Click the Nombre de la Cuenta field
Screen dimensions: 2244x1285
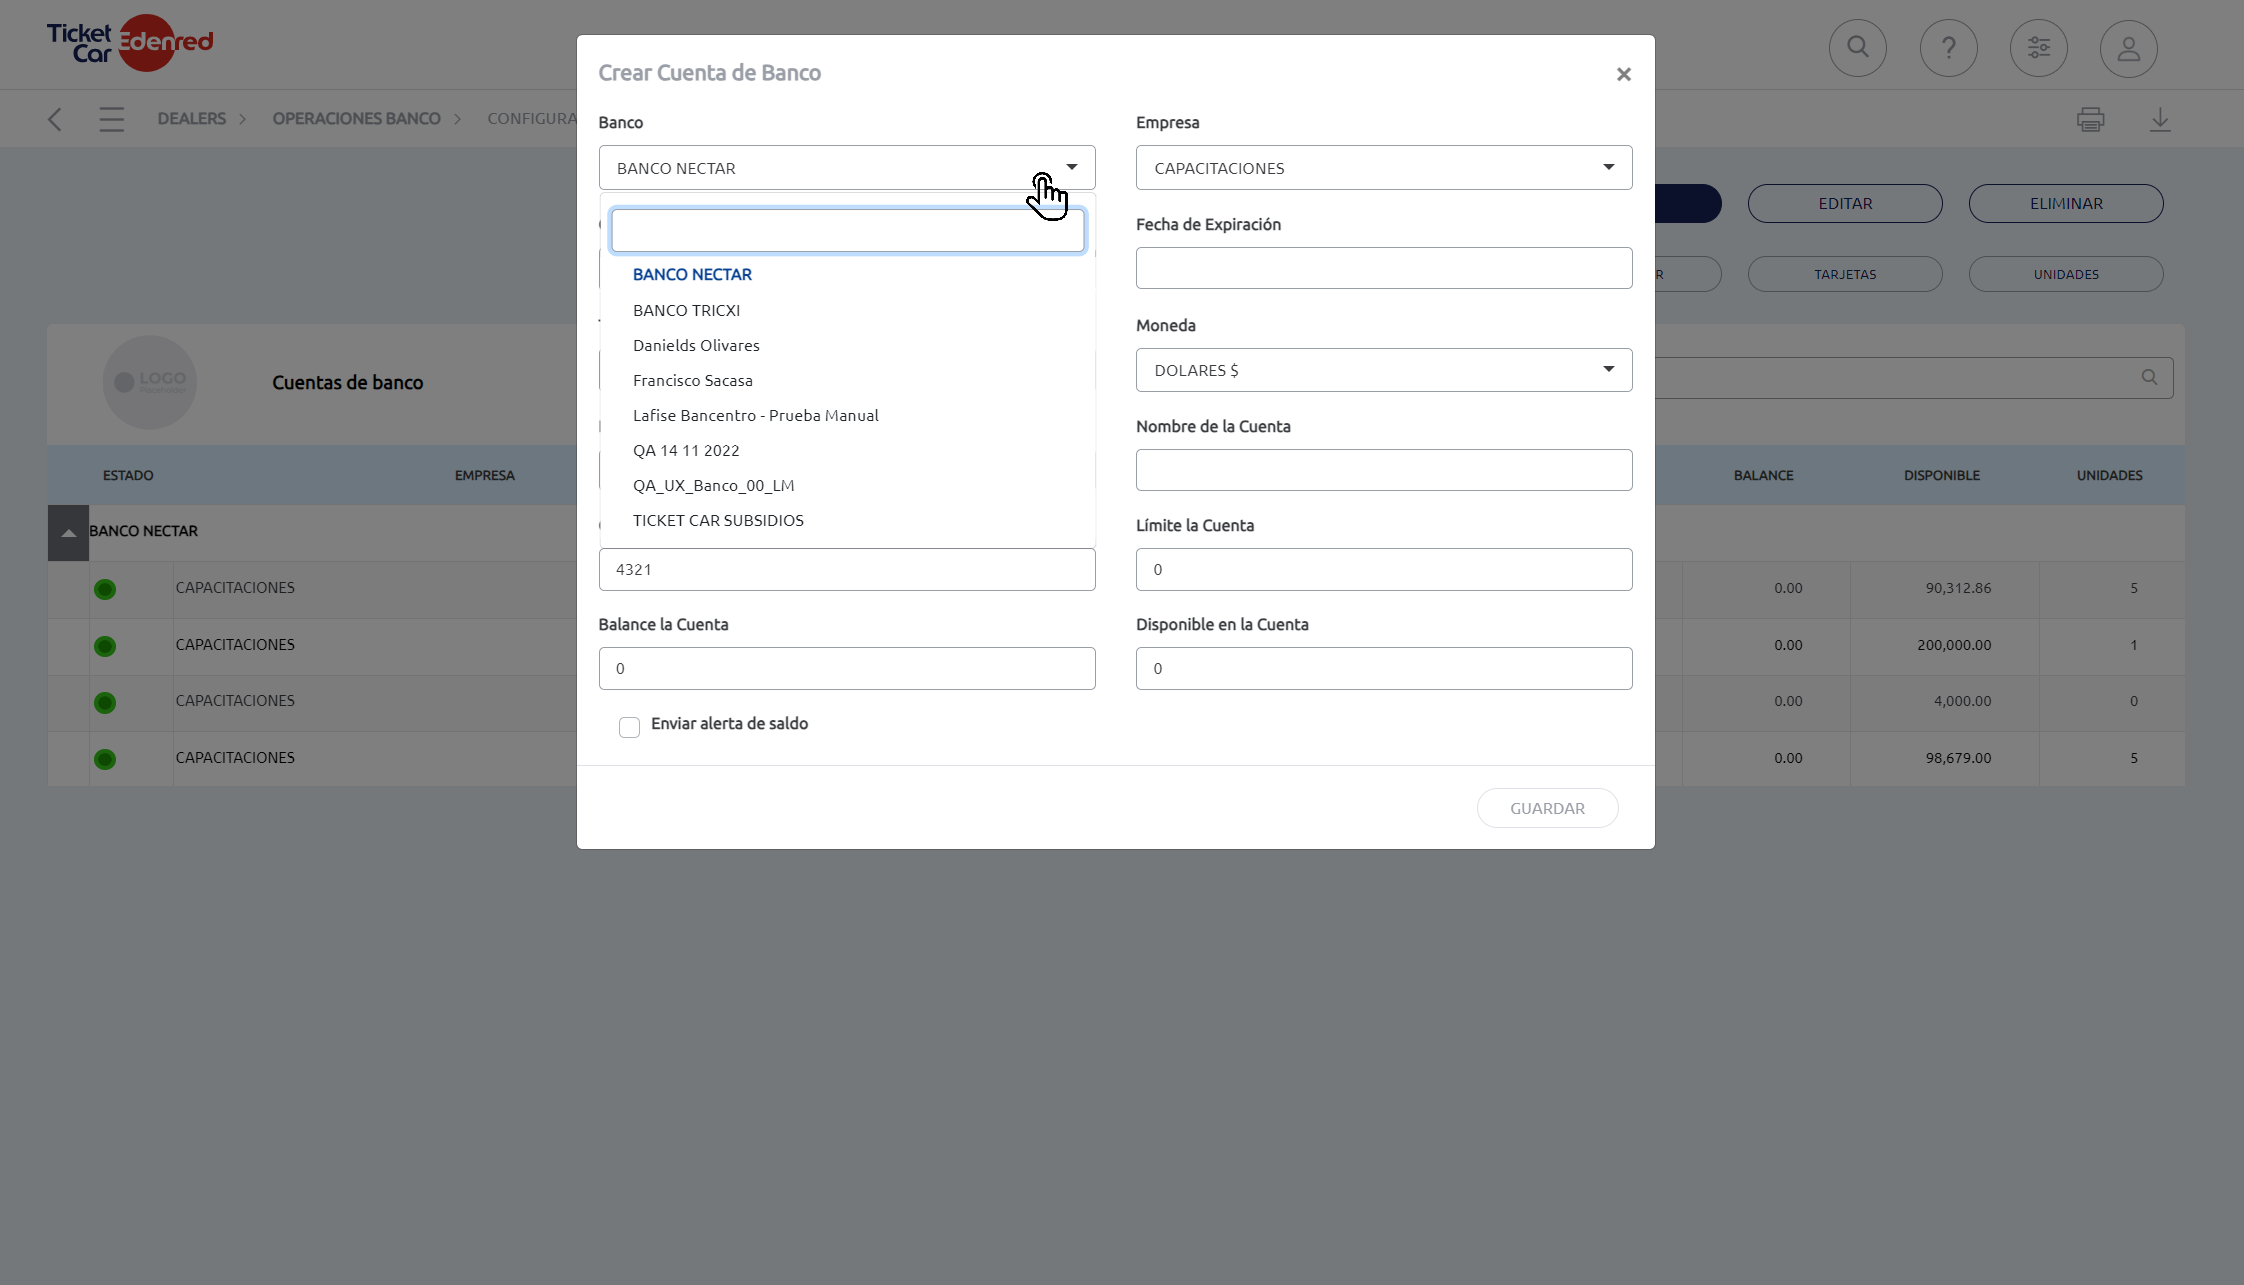click(x=1384, y=470)
